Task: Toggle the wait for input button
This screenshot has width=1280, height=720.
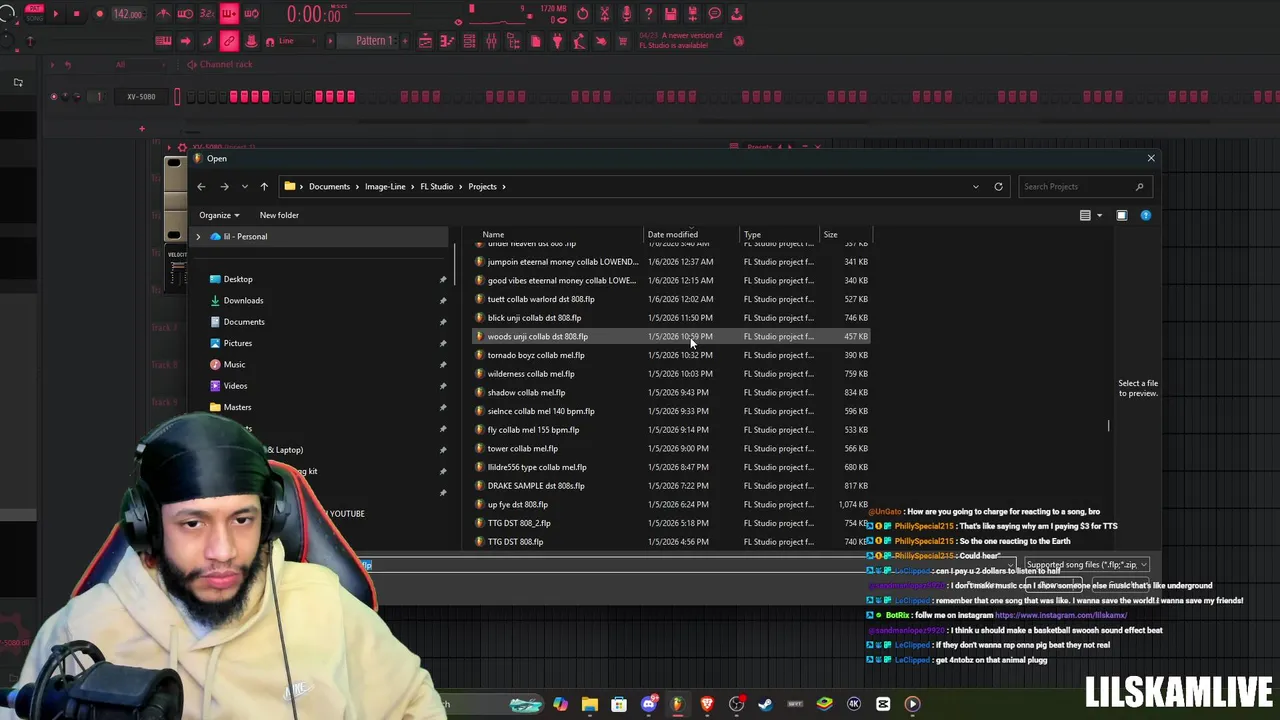Action: pyautogui.click(x=185, y=14)
